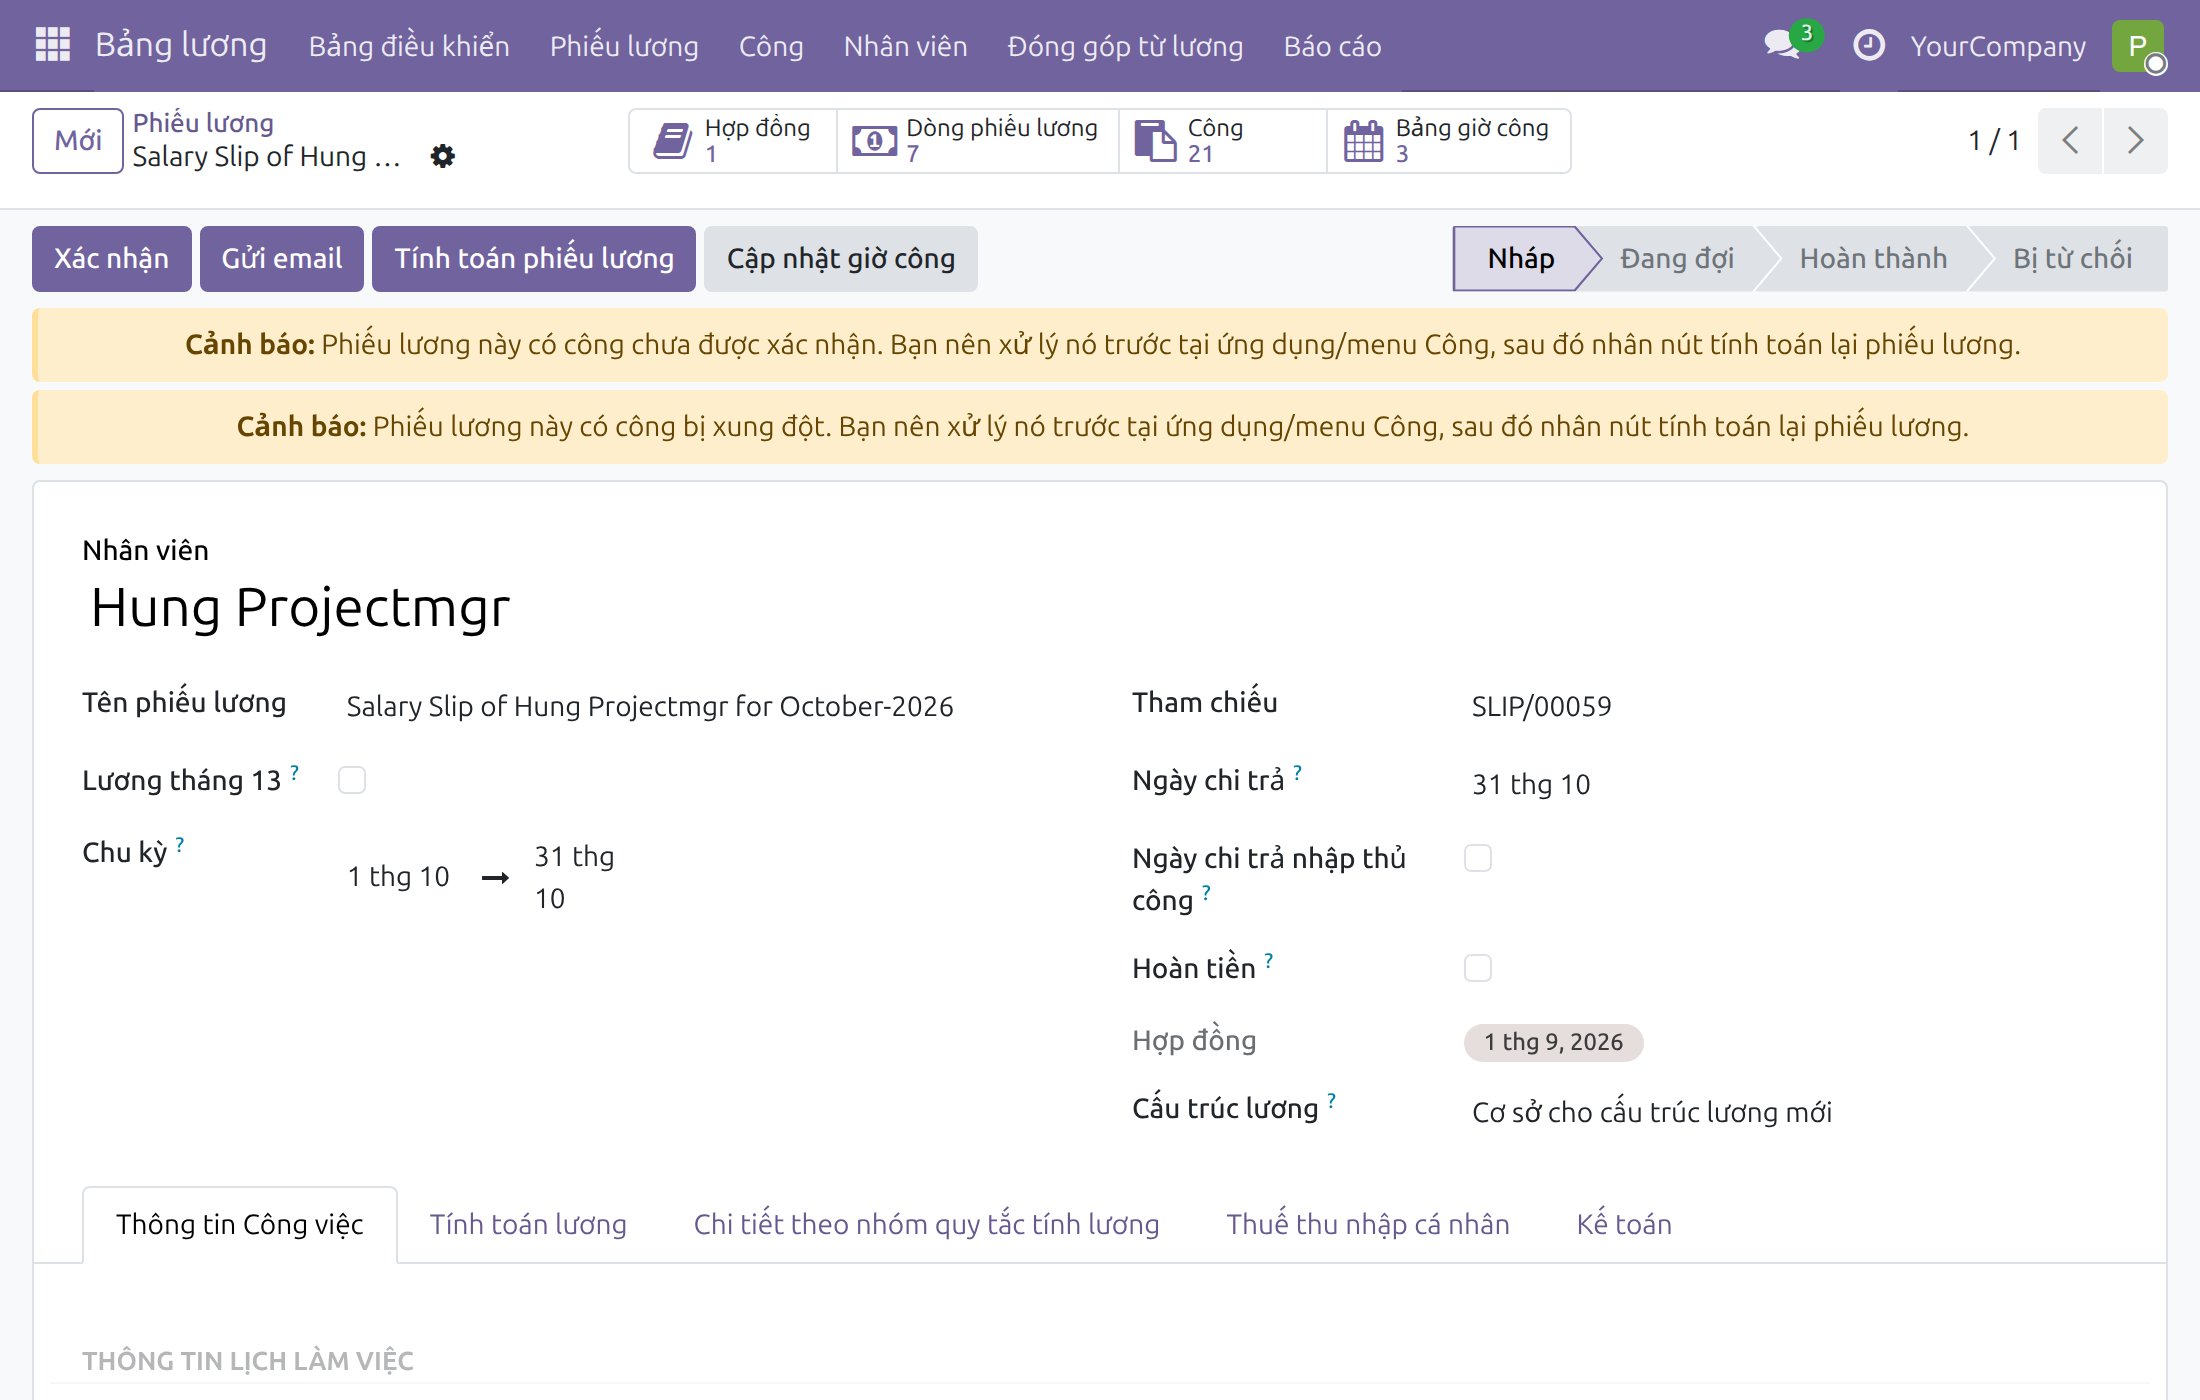Screen dimensions: 2200x1400
Task: Go to next record arrow
Action: tap(2135, 141)
